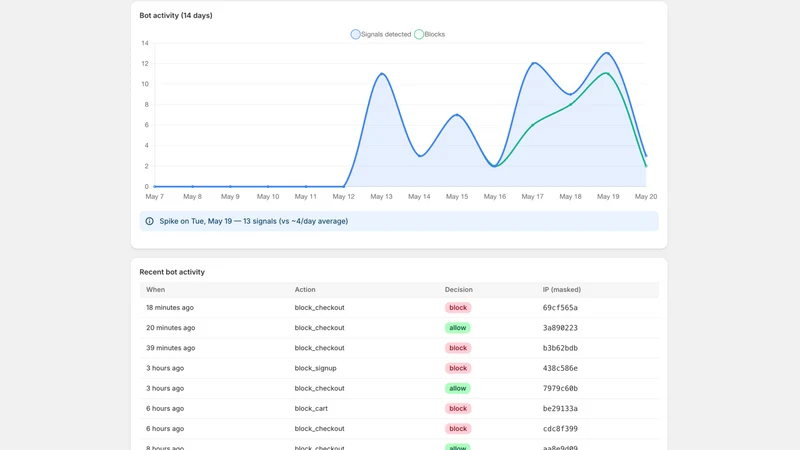Select IP 7979c60b

coord(560,388)
